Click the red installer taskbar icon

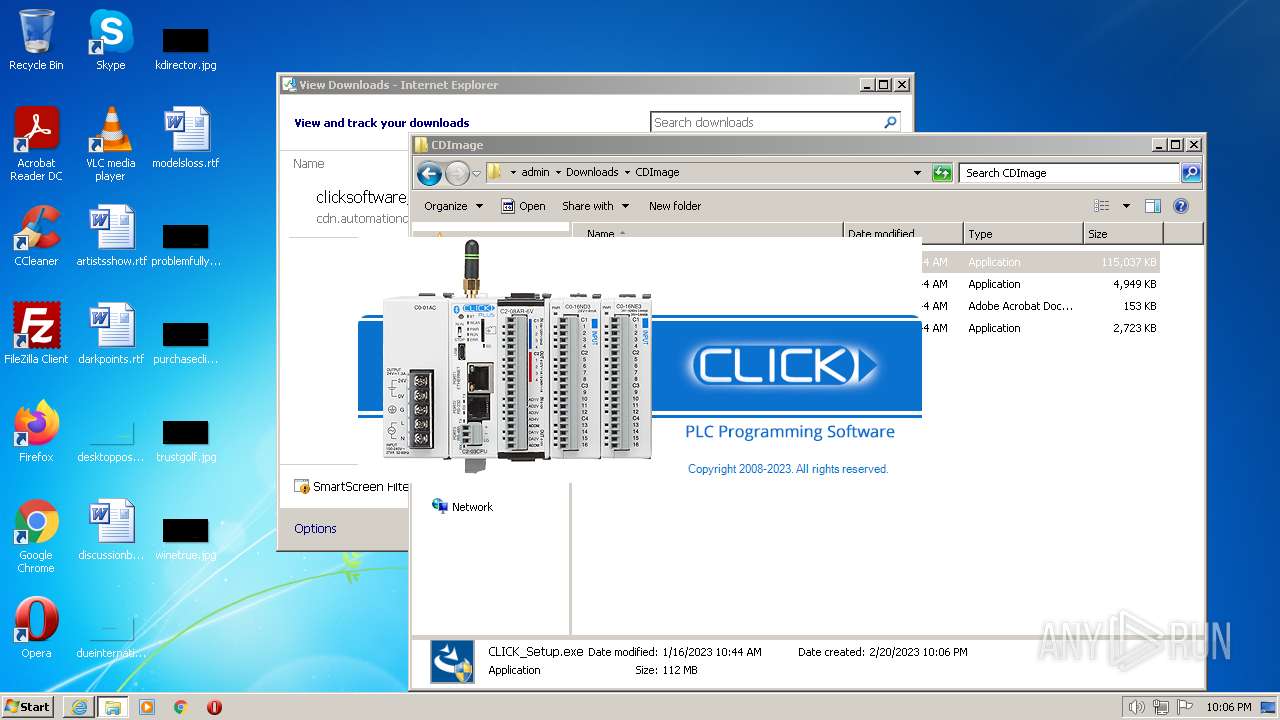pos(214,707)
